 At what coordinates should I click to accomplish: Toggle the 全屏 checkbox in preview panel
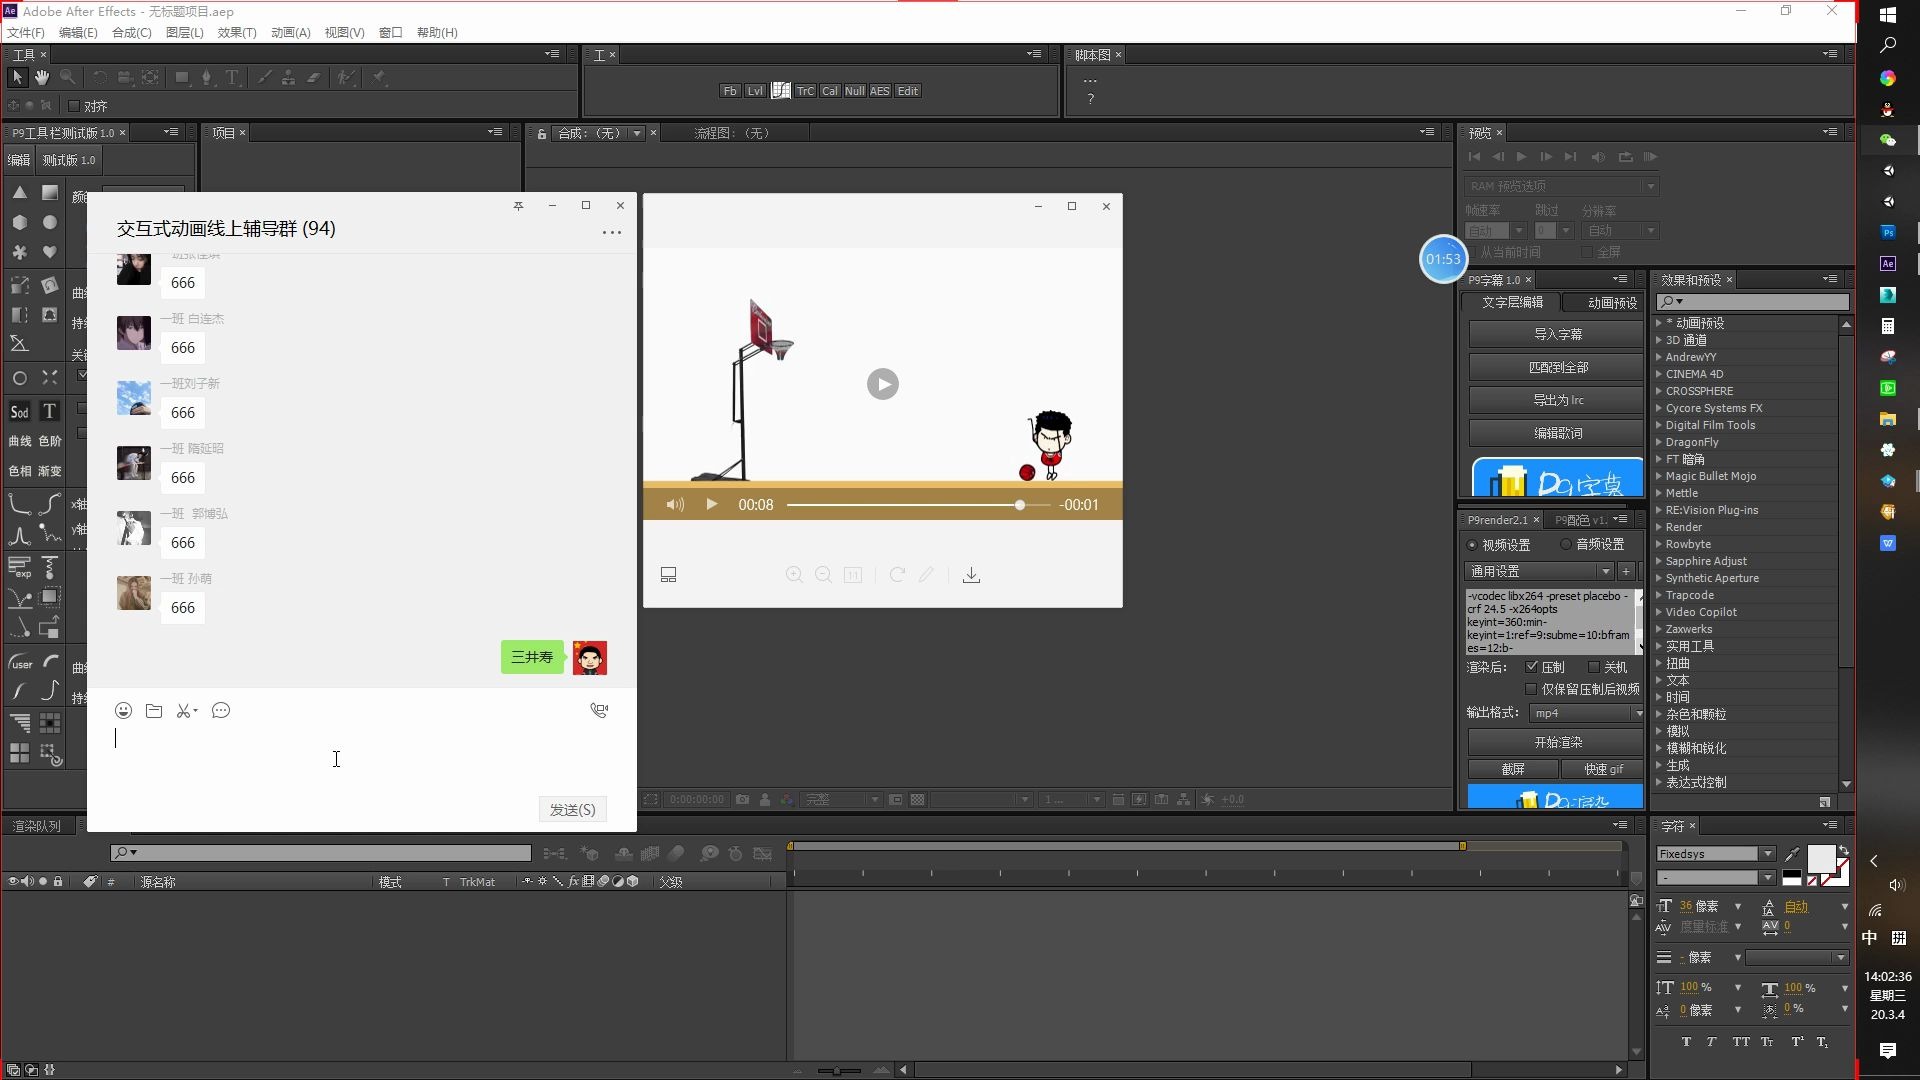point(1587,252)
